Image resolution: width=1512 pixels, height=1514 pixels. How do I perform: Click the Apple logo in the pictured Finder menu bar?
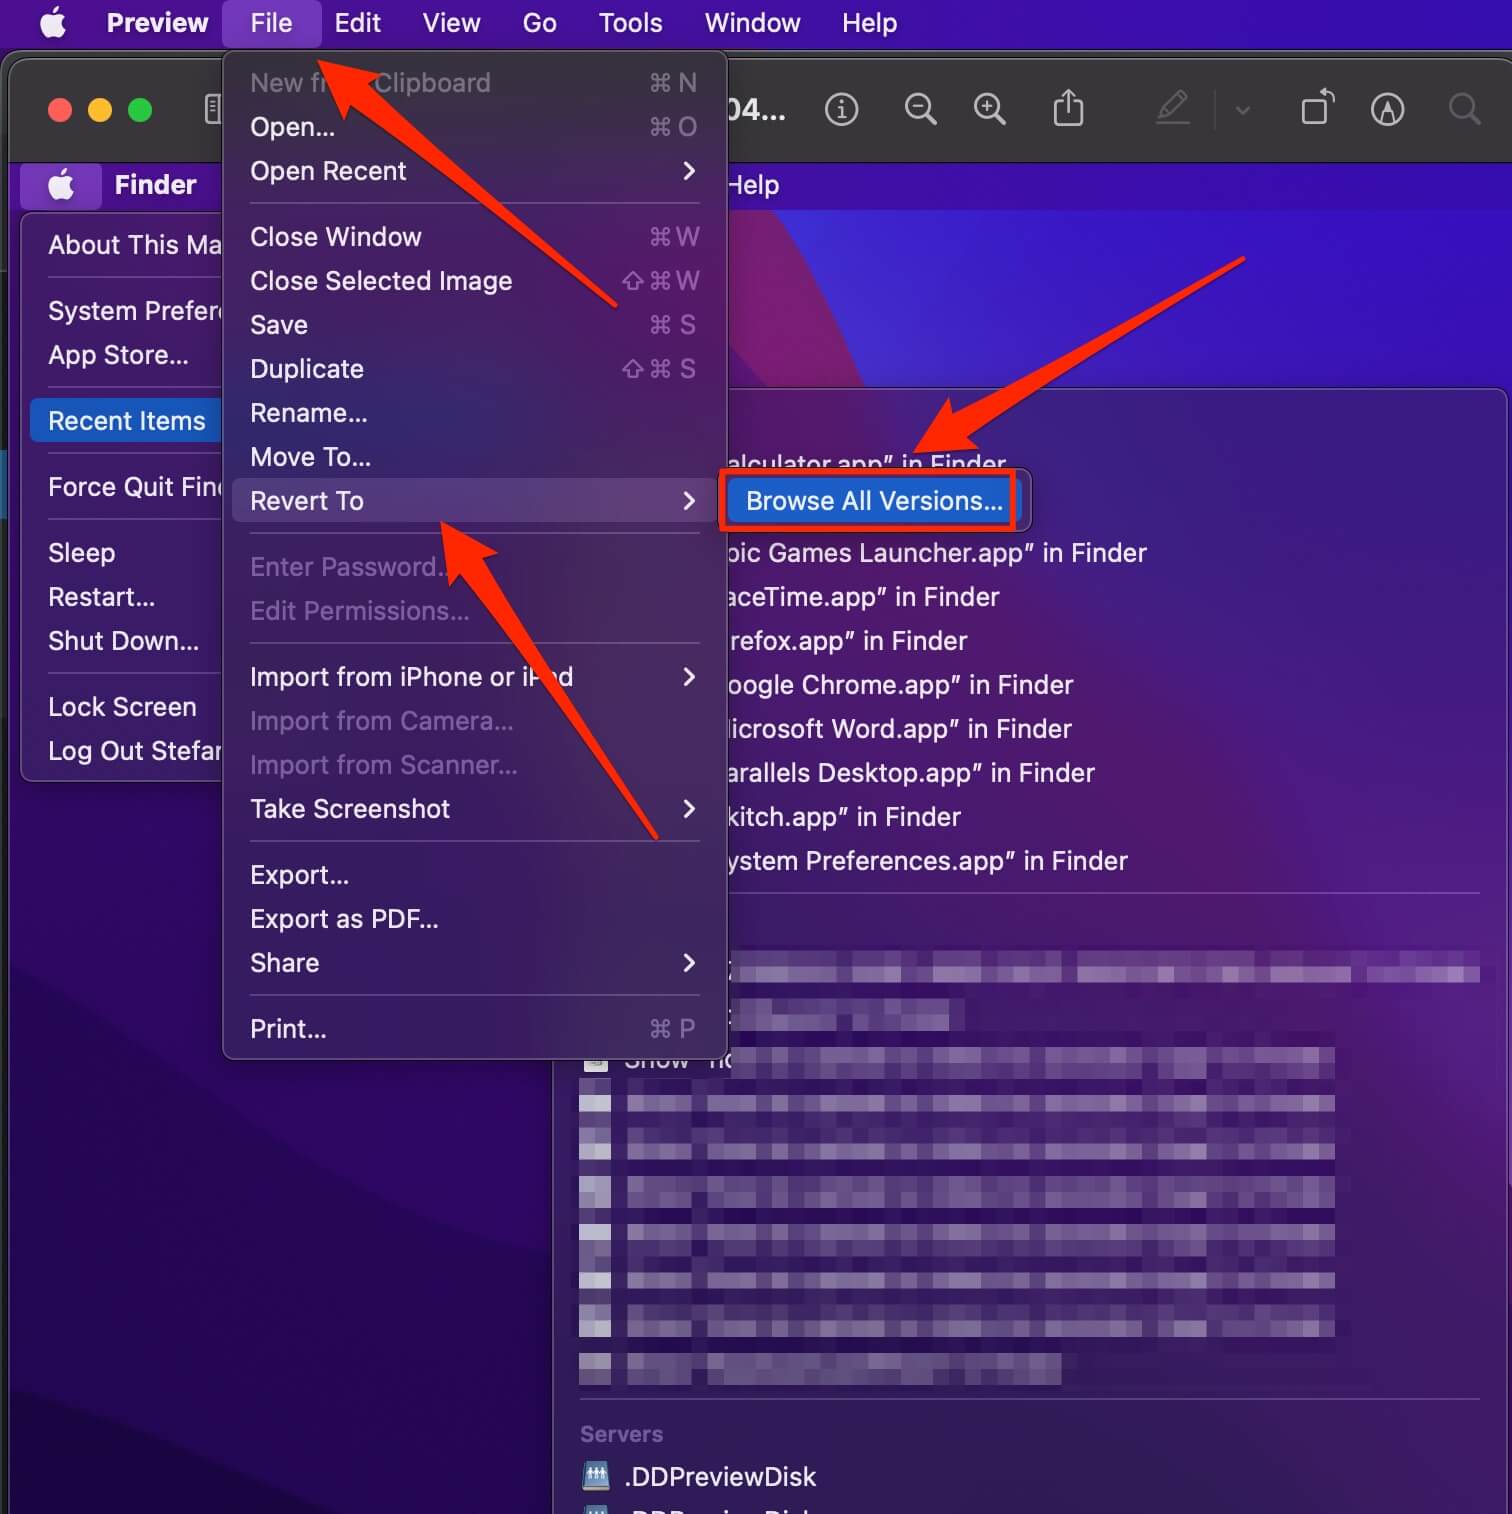click(61, 185)
